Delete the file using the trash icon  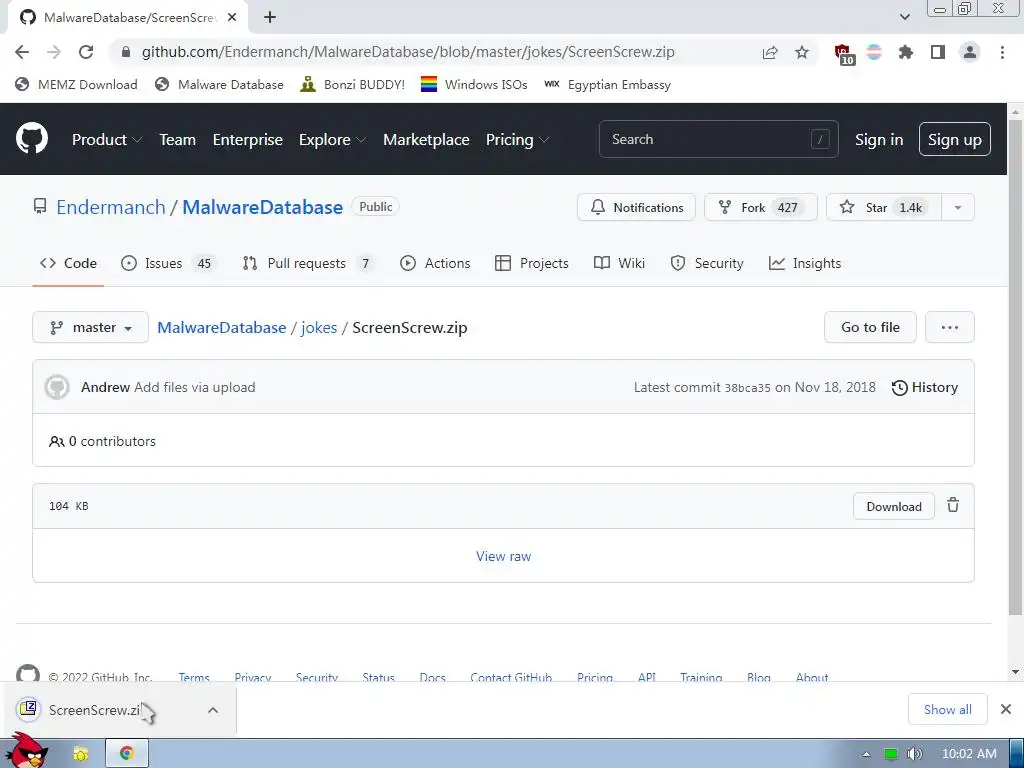(953, 505)
